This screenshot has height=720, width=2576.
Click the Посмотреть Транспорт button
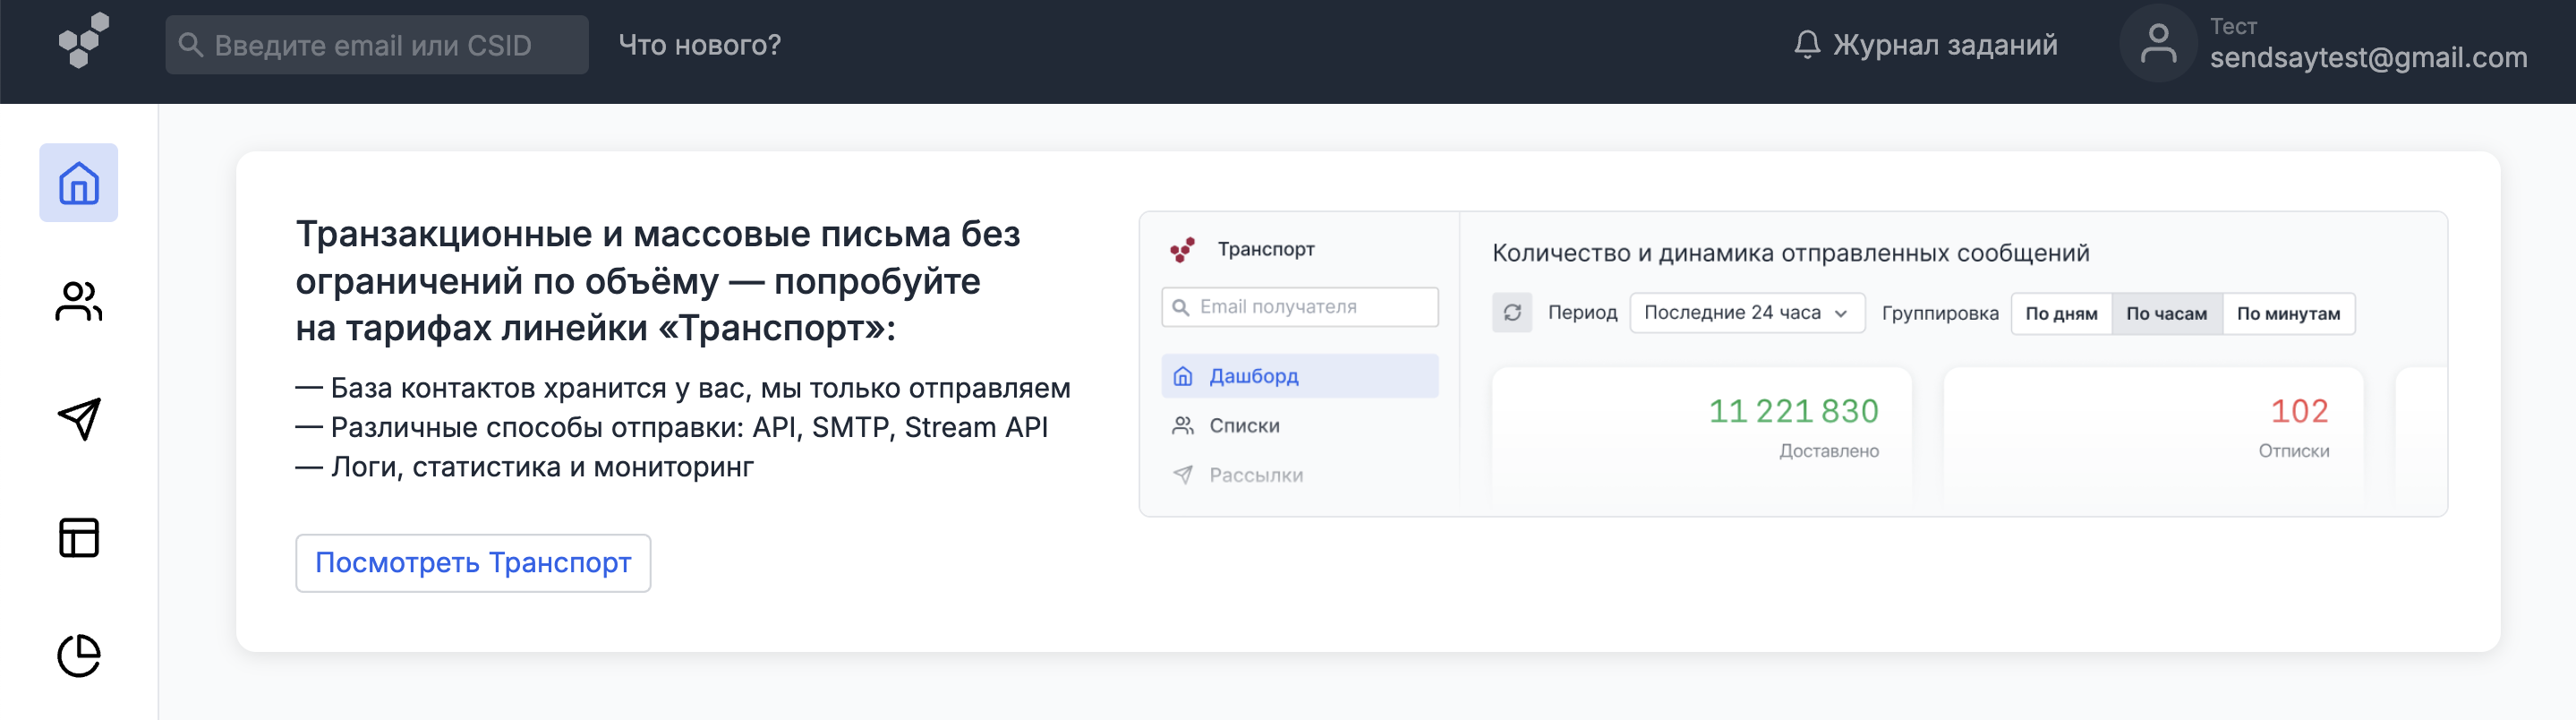tap(472, 563)
